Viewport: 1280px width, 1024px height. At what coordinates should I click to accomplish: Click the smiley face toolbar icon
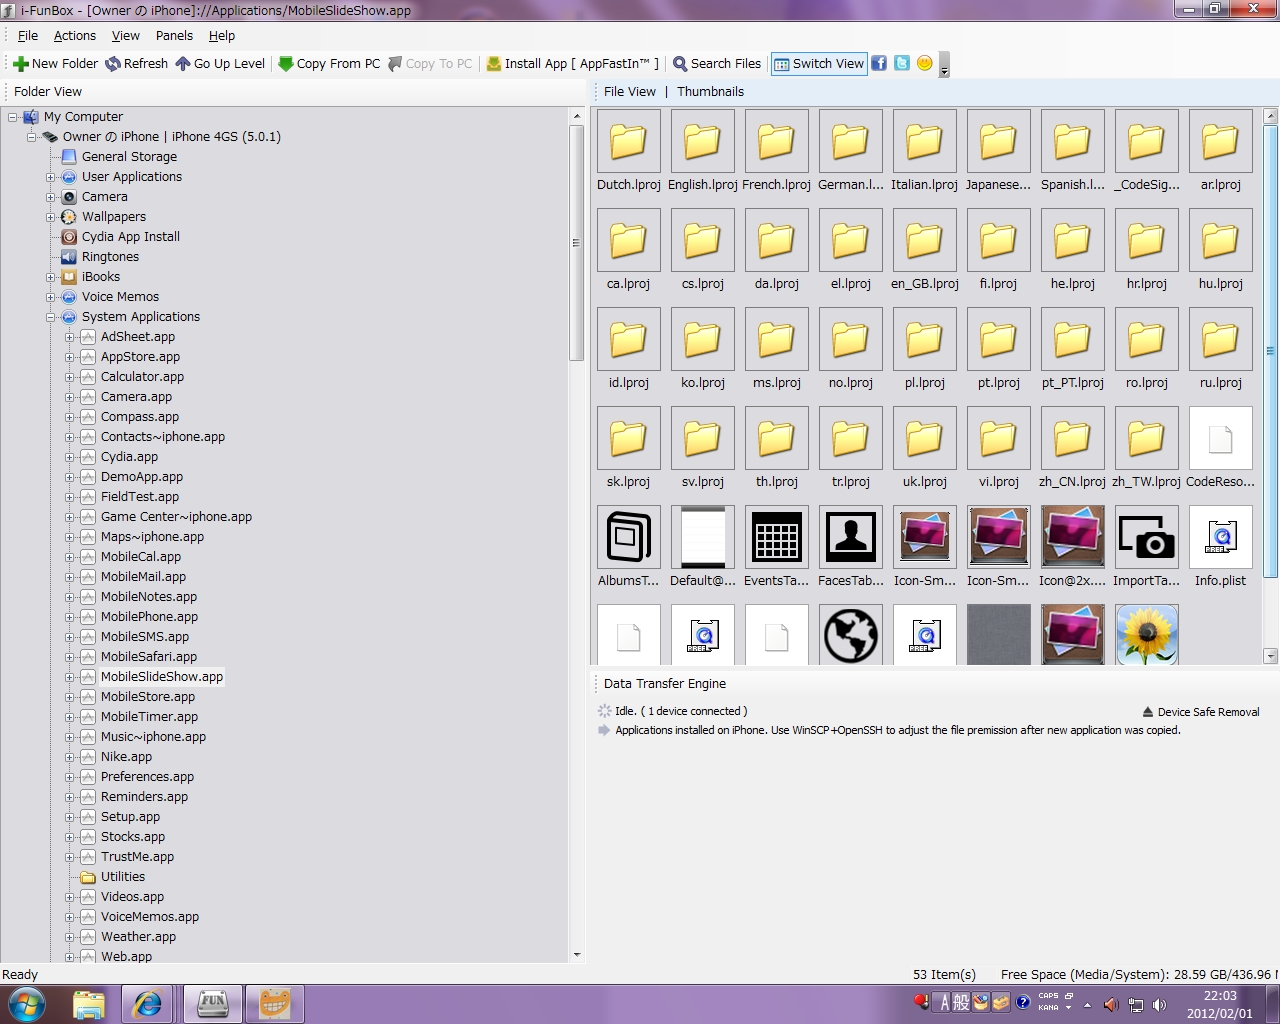click(x=925, y=63)
